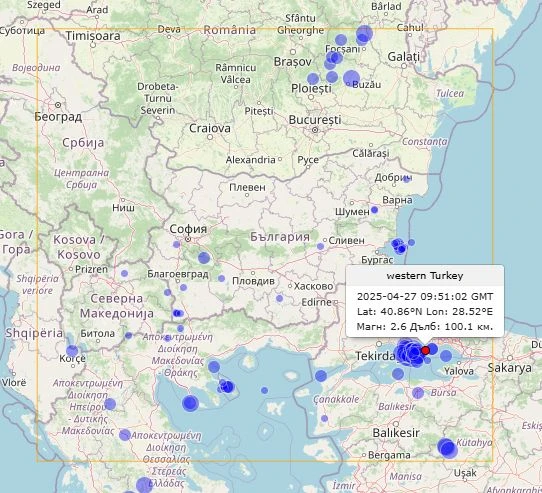Click the small isolated marker in Aegean Sea
This screenshot has height=493, width=542.
[264, 390]
